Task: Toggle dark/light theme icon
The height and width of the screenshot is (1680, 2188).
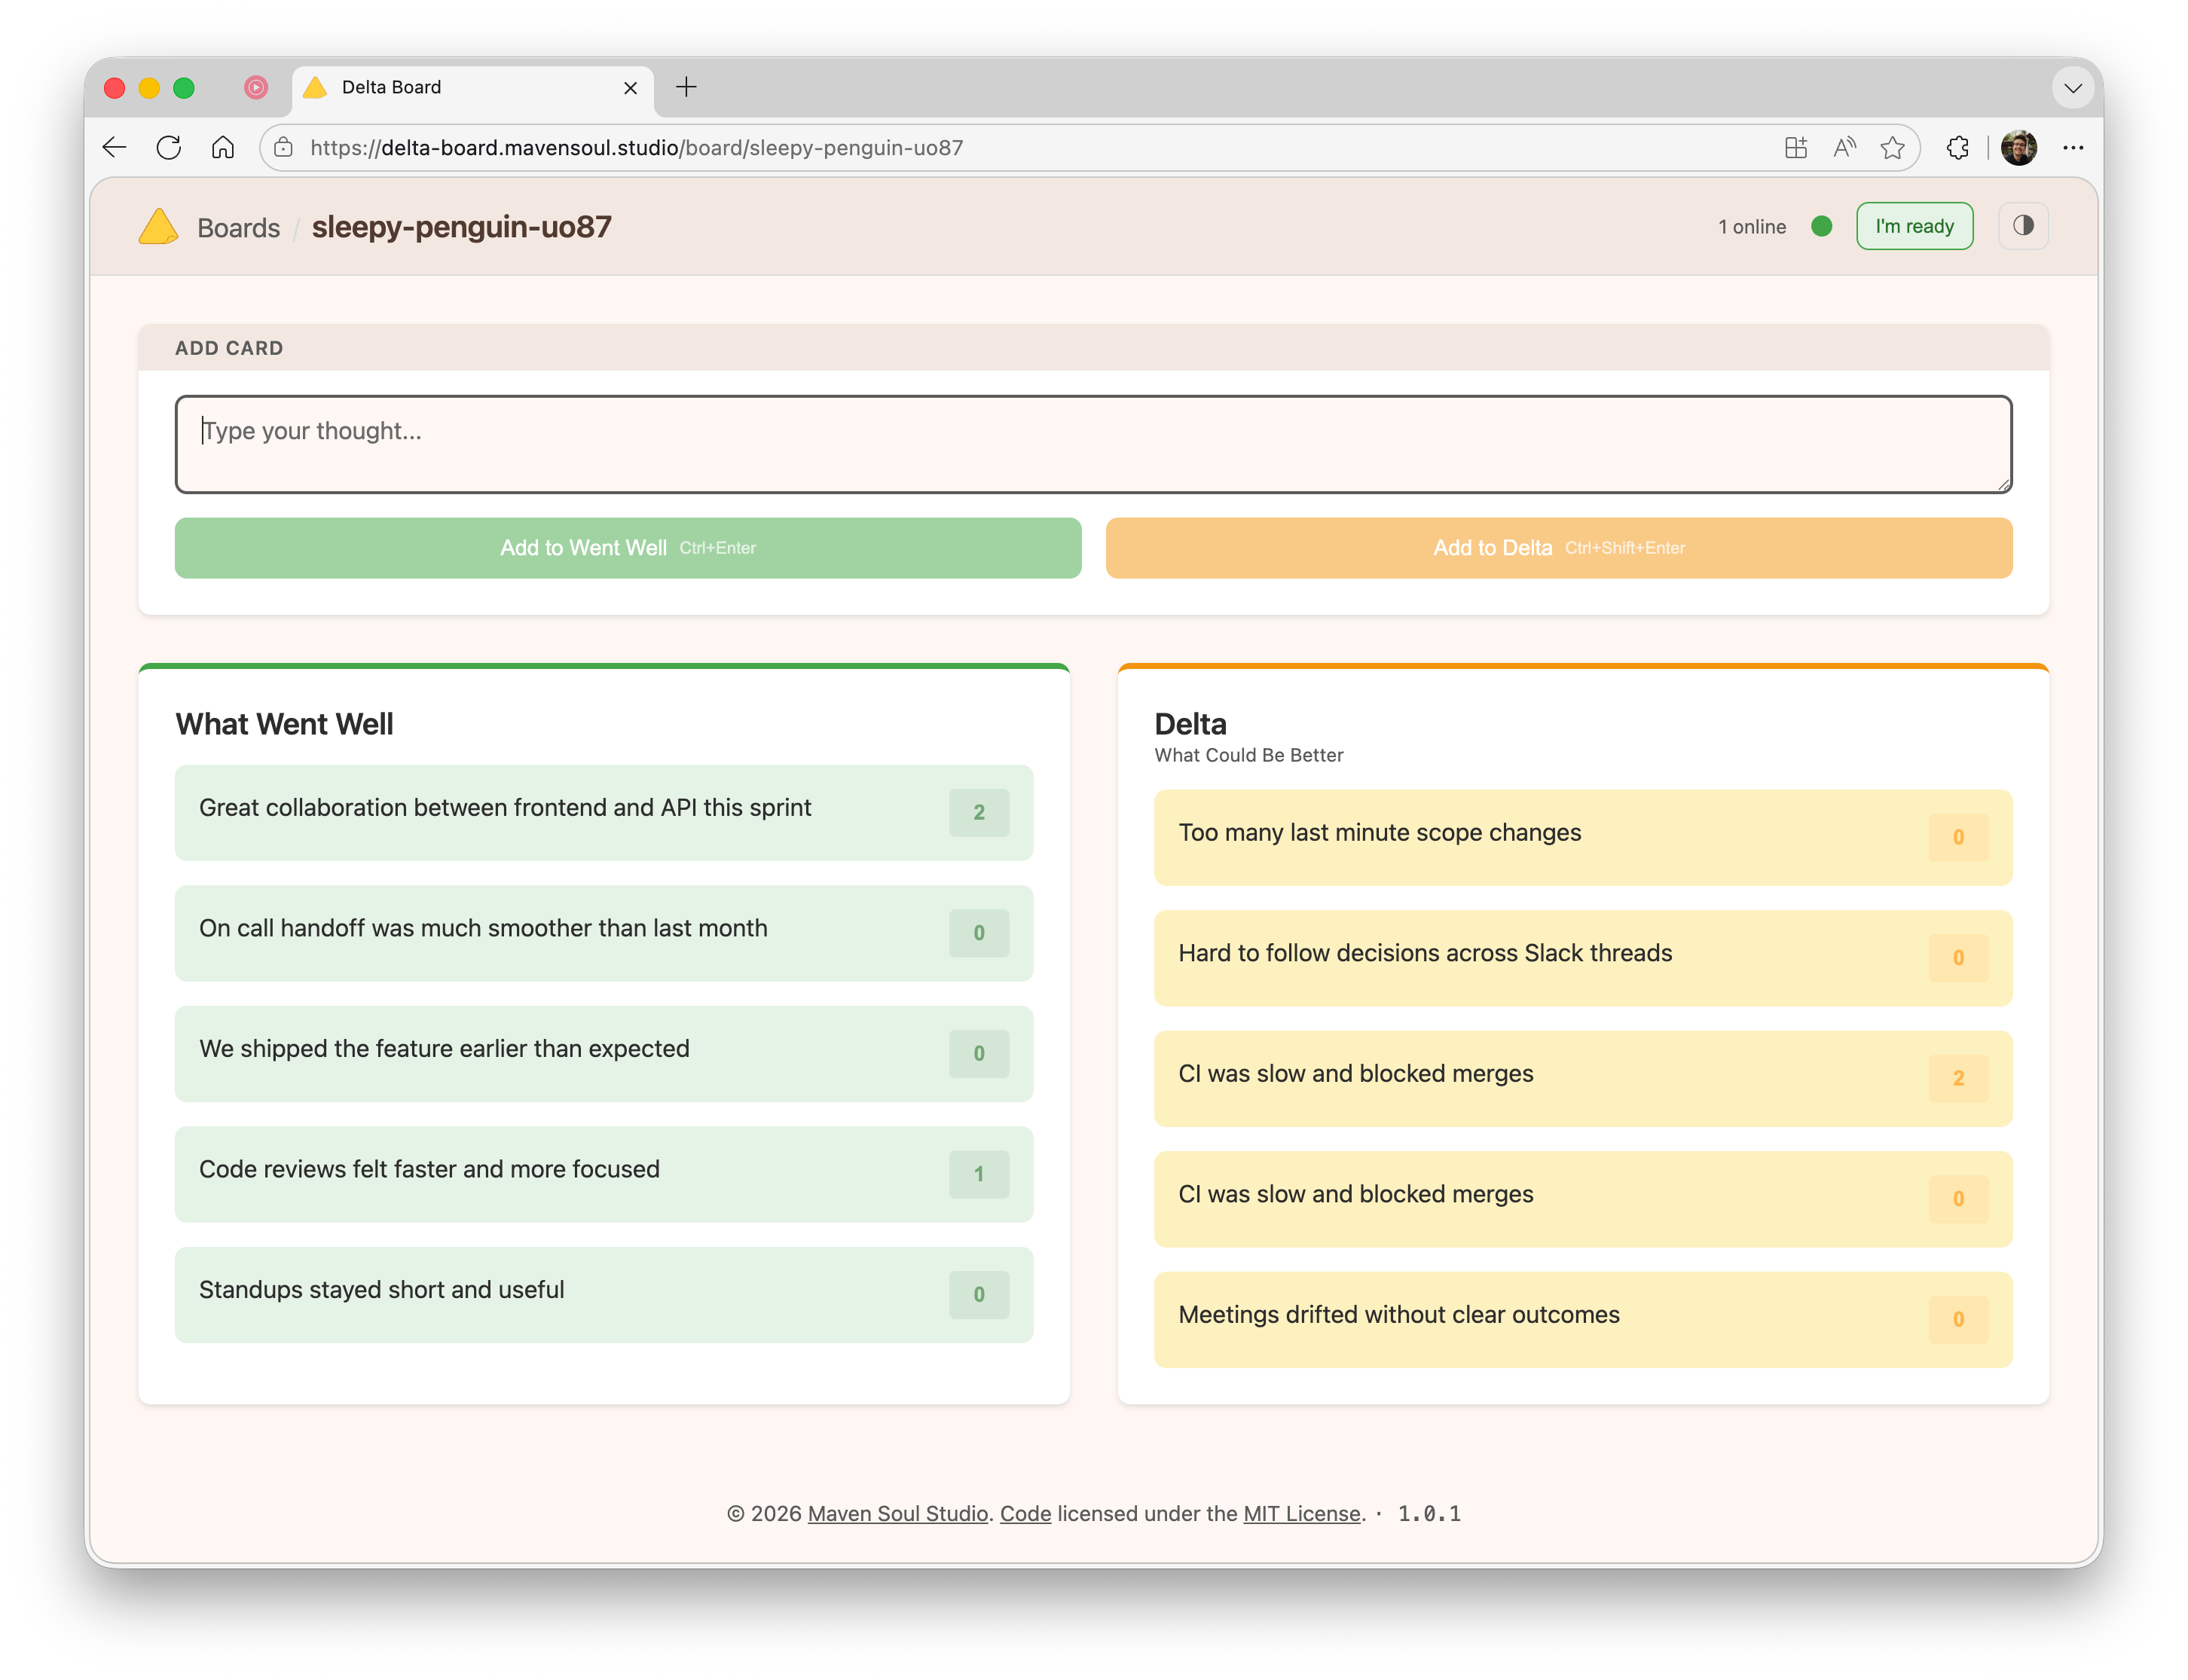Action: pos(2022,226)
